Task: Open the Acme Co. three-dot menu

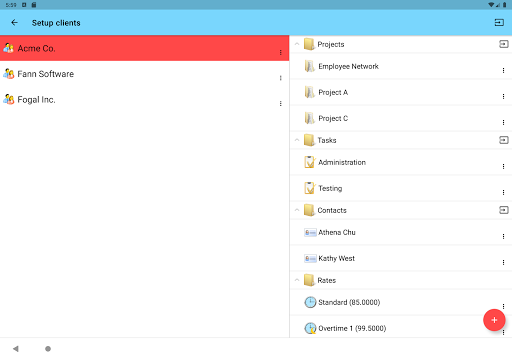Action: pyautogui.click(x=281, y=52)
